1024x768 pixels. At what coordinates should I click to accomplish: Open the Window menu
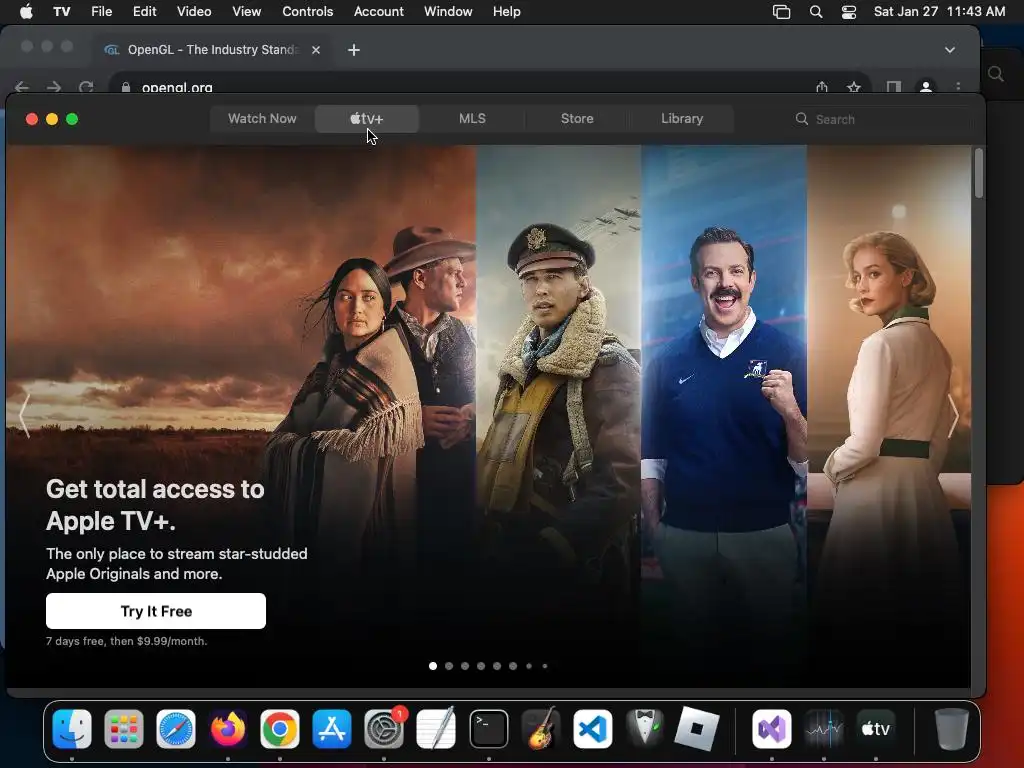pos(448,12)
